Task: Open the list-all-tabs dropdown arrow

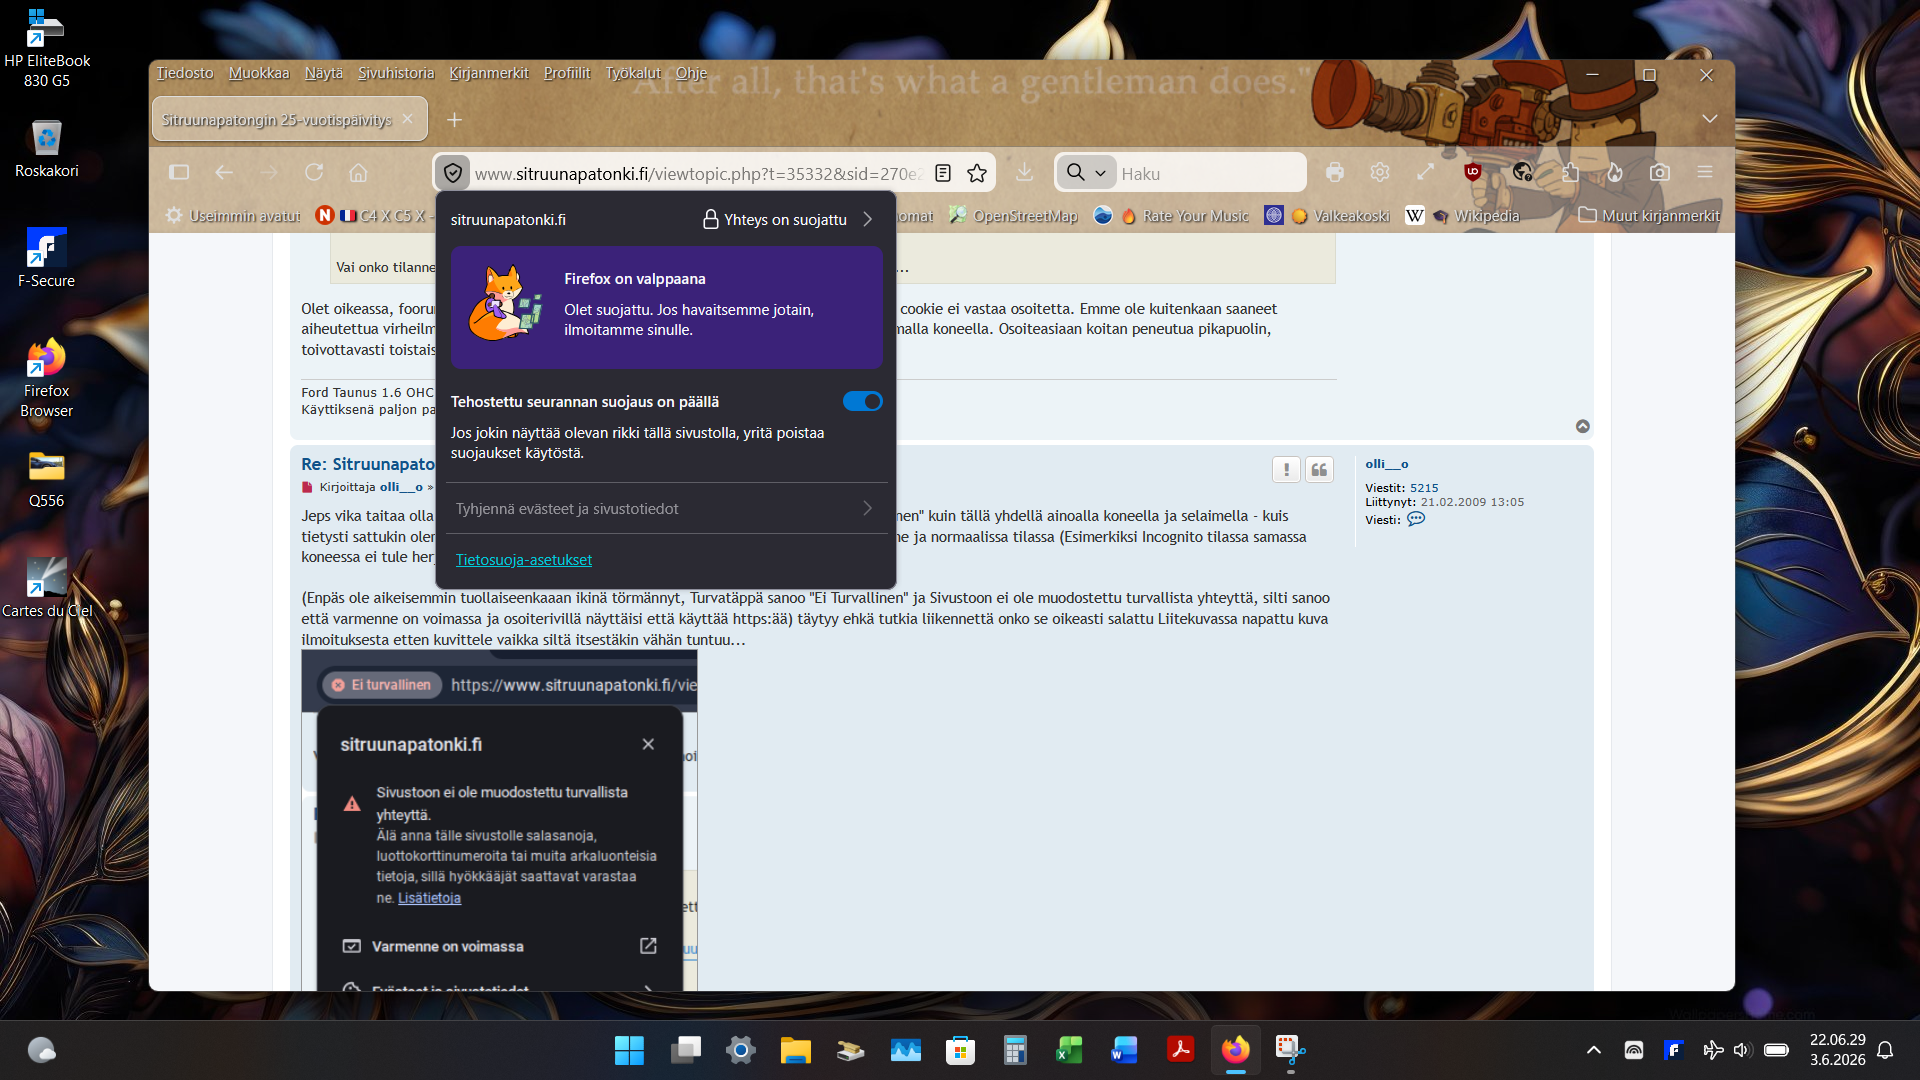Action: 1710,118
